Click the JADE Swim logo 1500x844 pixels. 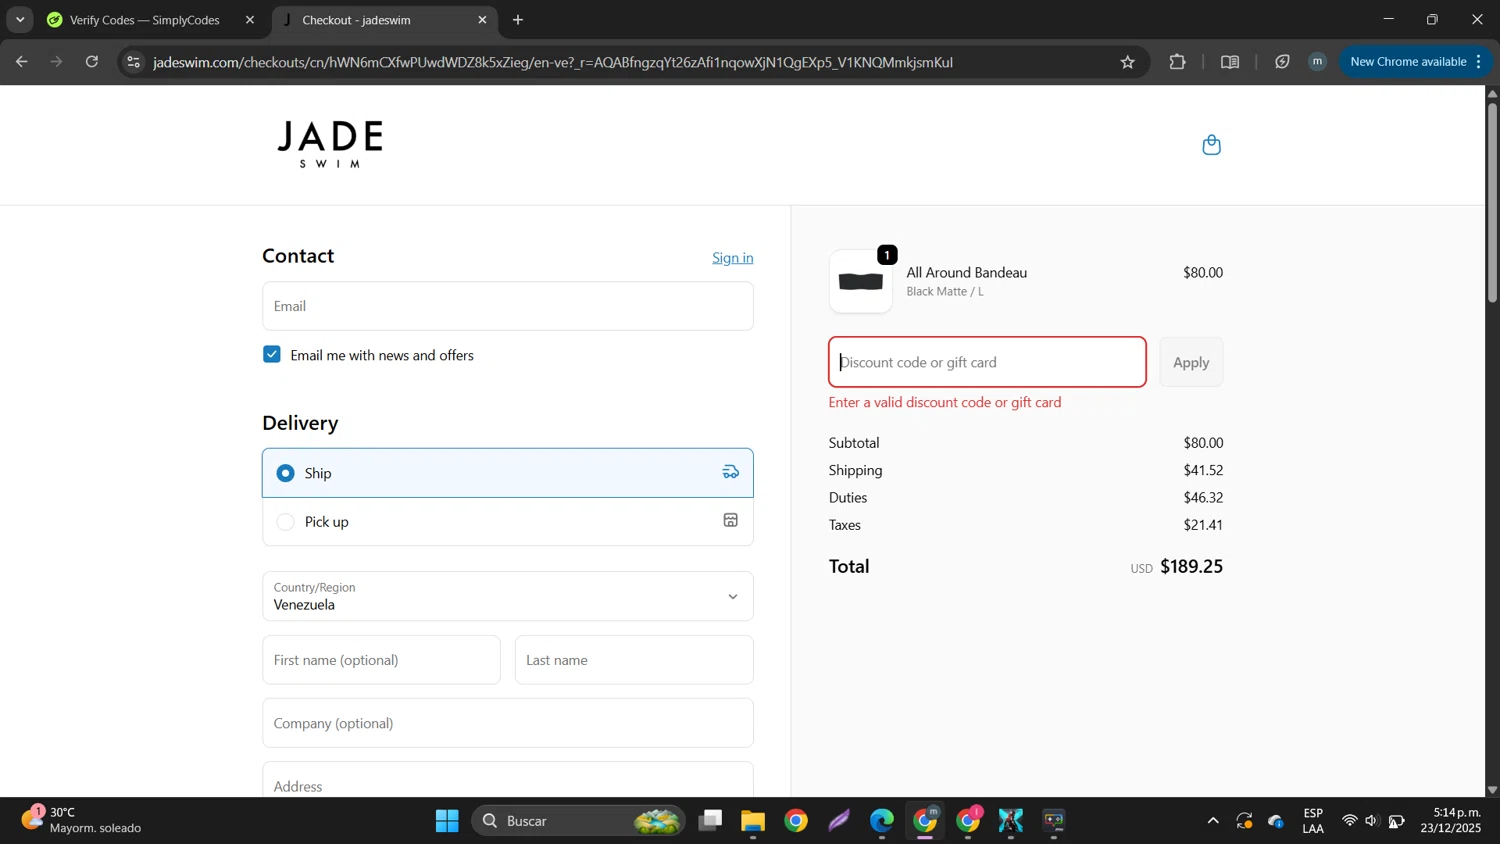pos(331,144)
